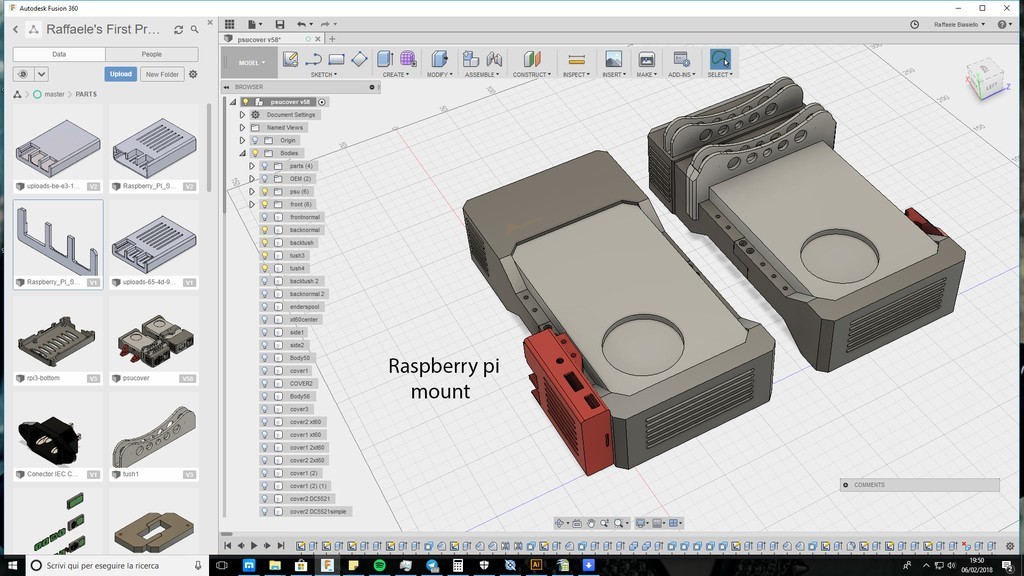Click the Upload button

coord(120,74)
